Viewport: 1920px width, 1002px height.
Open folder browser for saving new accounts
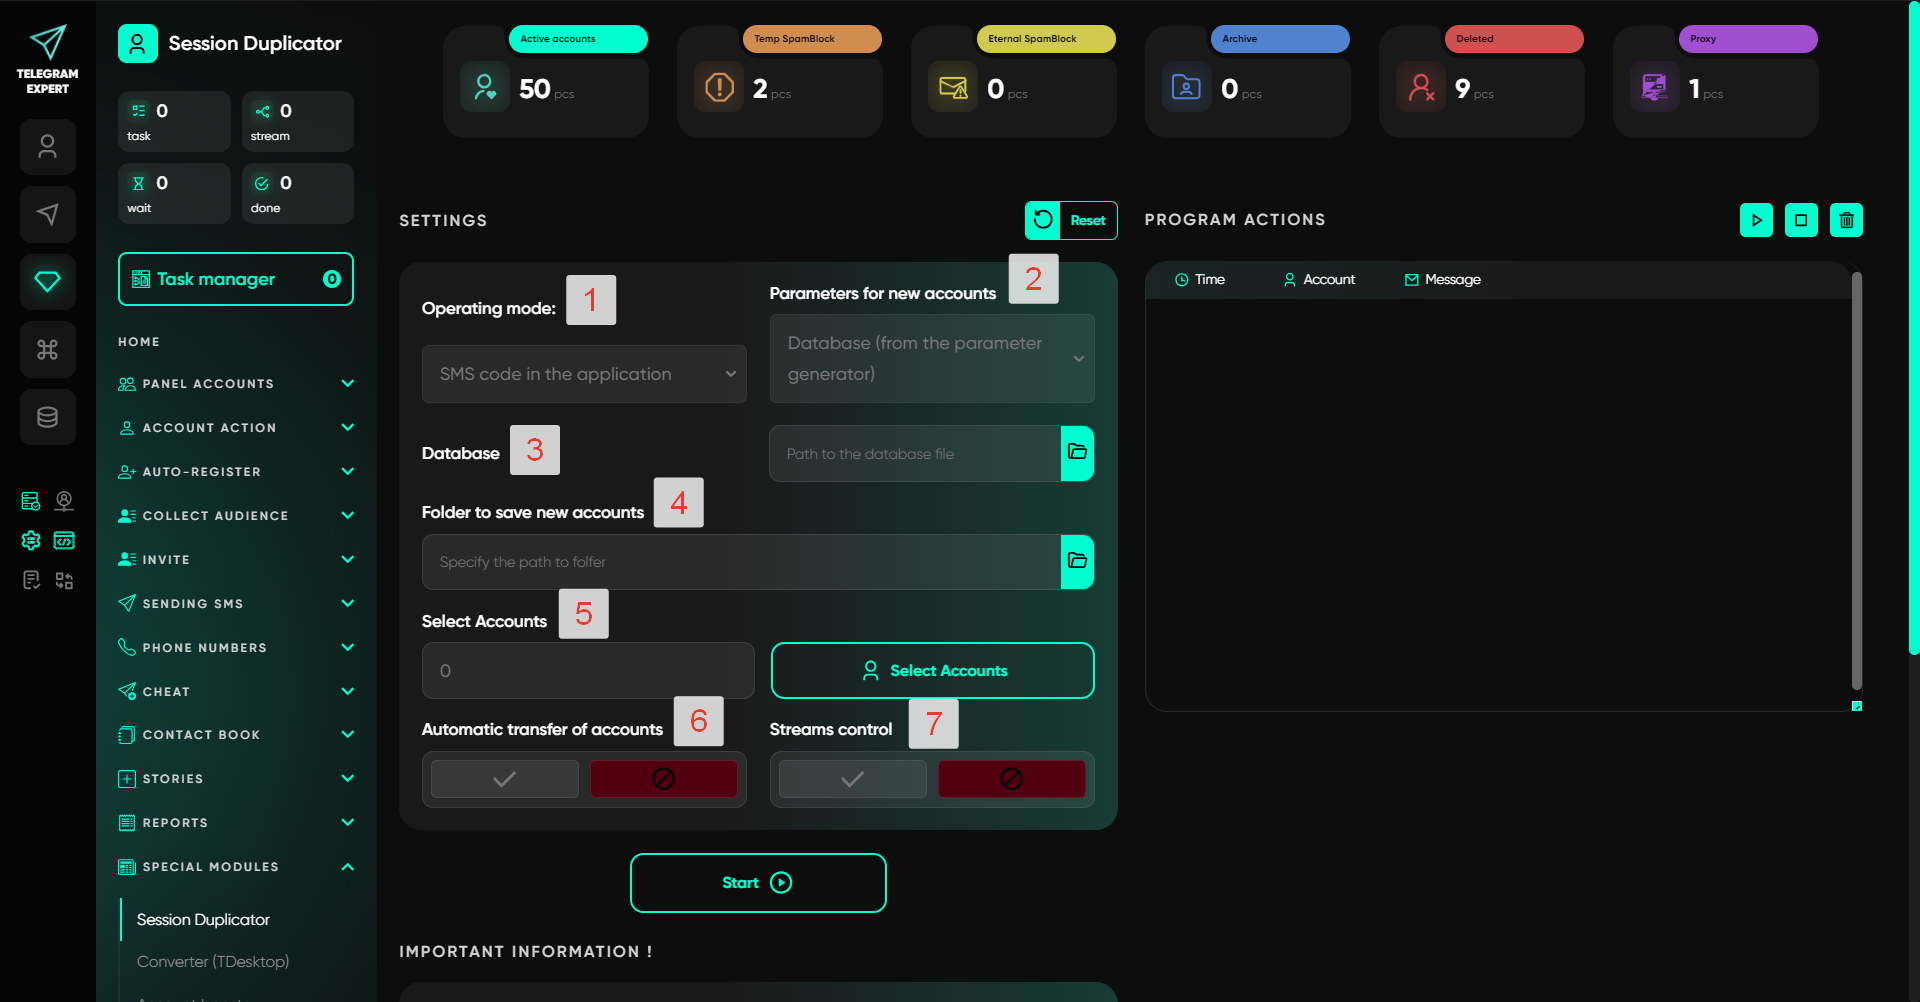point(1077,561)
